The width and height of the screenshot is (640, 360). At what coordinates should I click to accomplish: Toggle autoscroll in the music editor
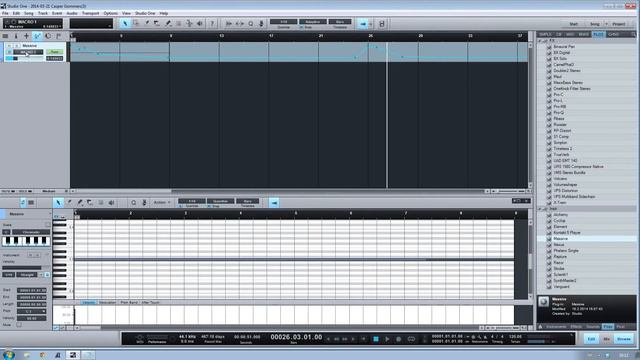(274, 202)
